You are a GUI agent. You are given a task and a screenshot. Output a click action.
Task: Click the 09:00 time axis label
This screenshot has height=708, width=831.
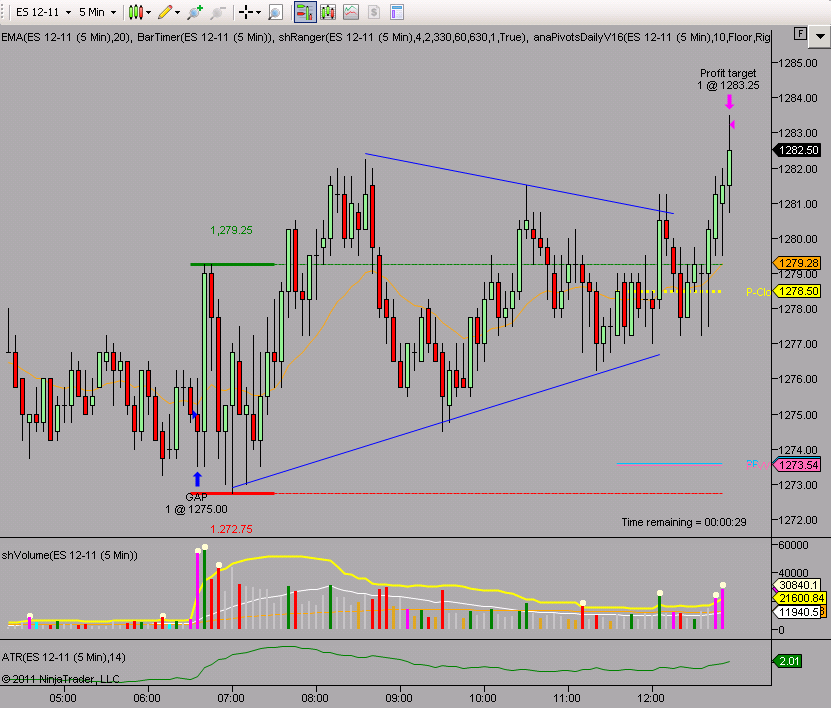click(399, 698)
